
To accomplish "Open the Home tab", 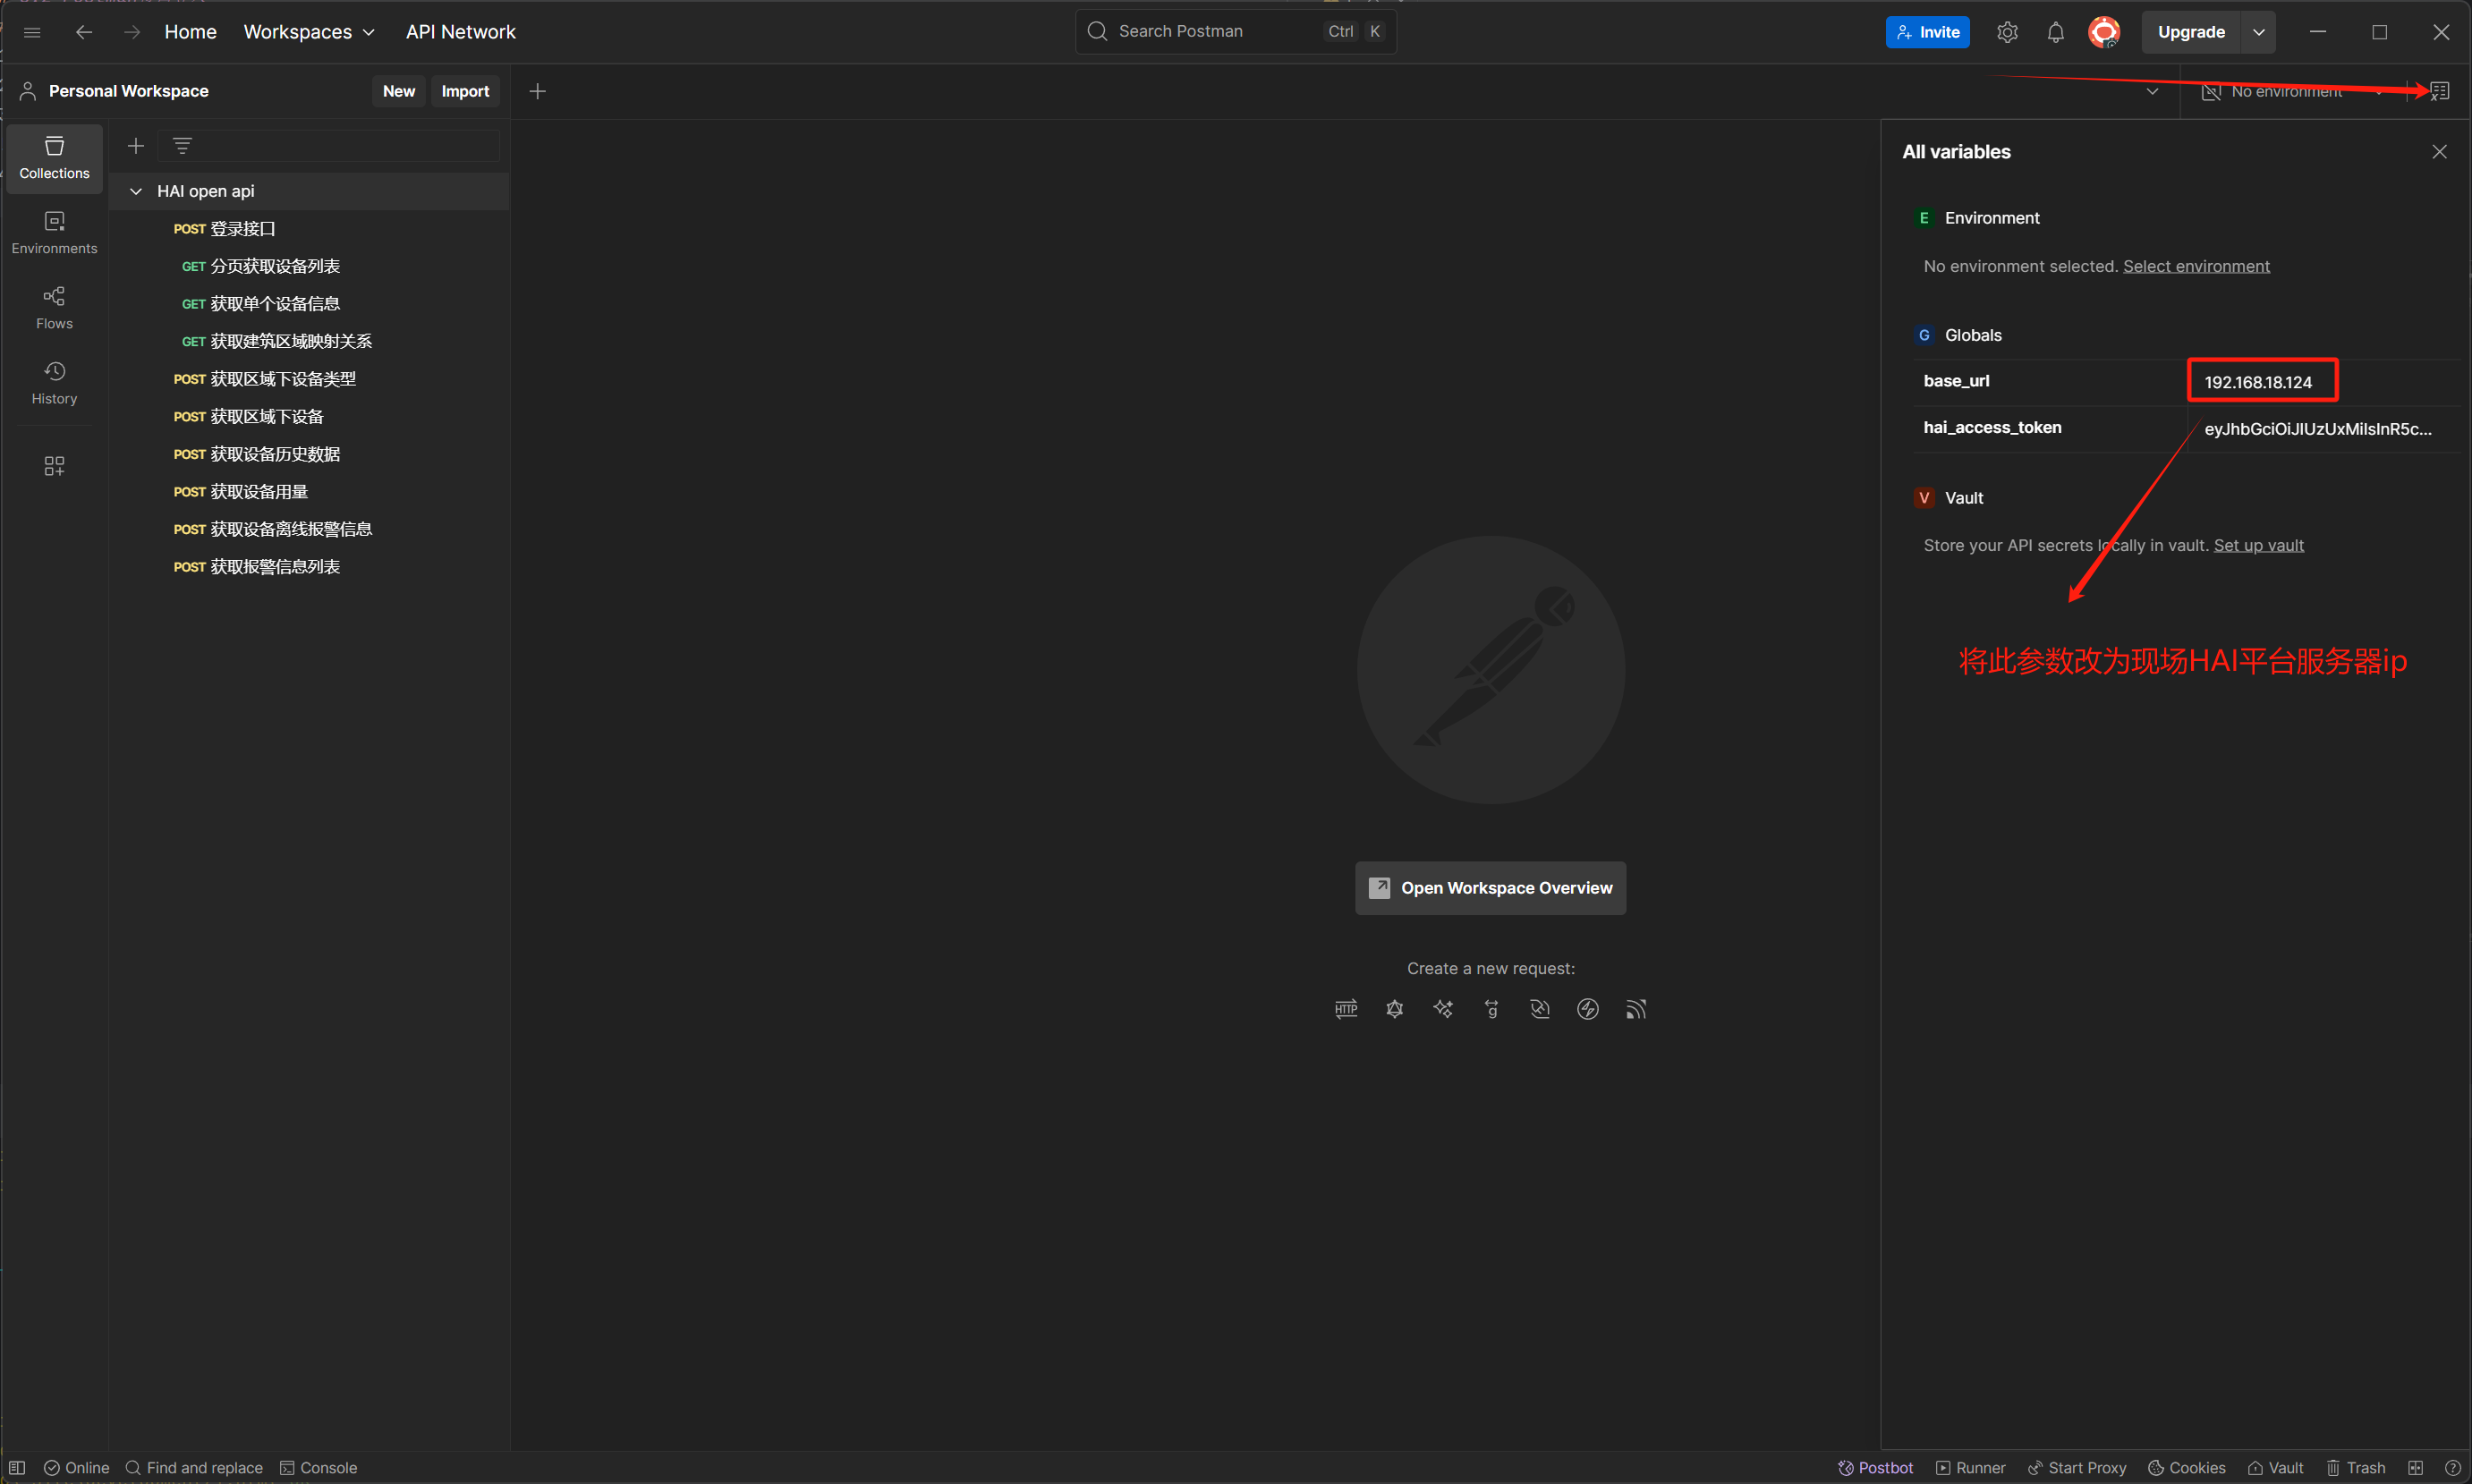I will [x=190, y=32].
